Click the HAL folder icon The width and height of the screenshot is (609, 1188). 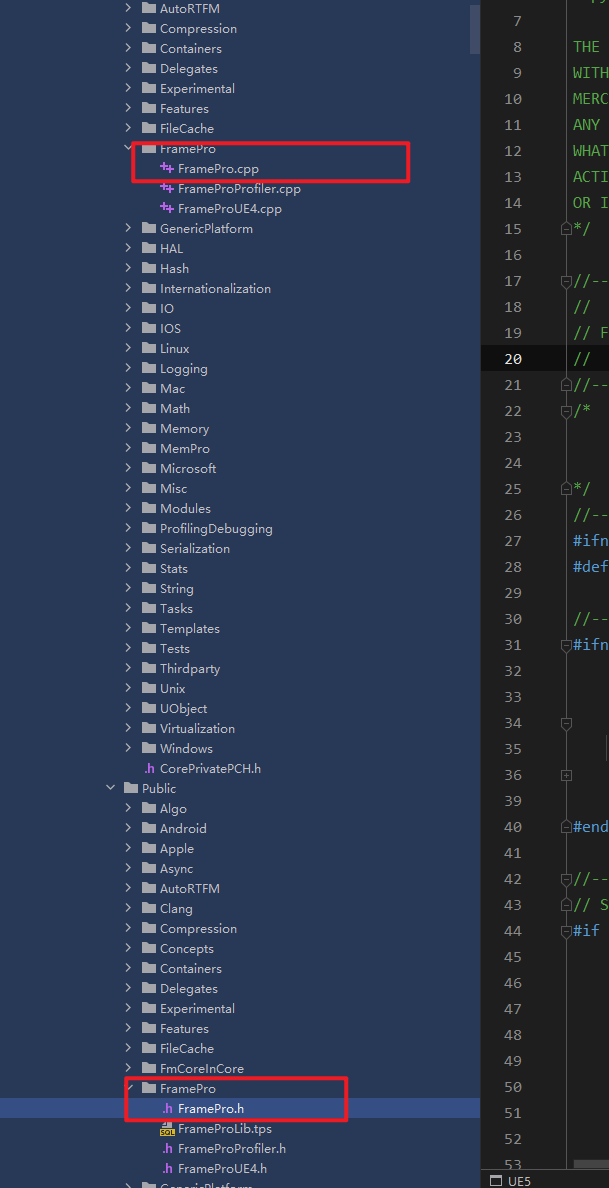tap(148, 249)
